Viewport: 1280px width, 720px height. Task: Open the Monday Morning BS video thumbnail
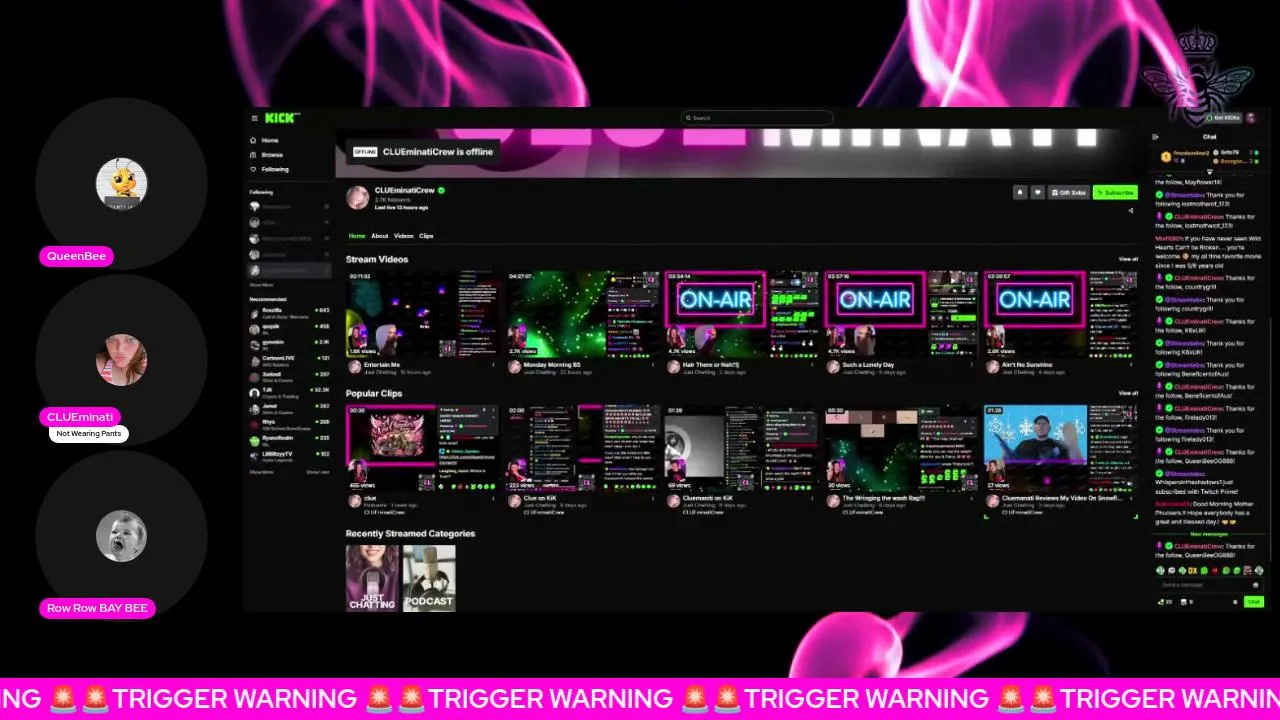click(x=582, y=313)
